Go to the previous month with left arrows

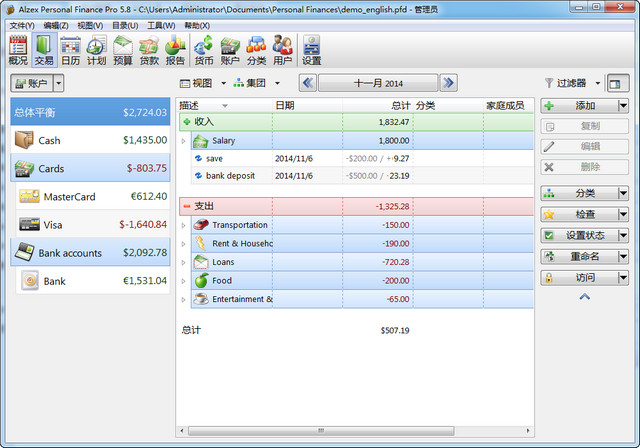click(x=308, y=83)
